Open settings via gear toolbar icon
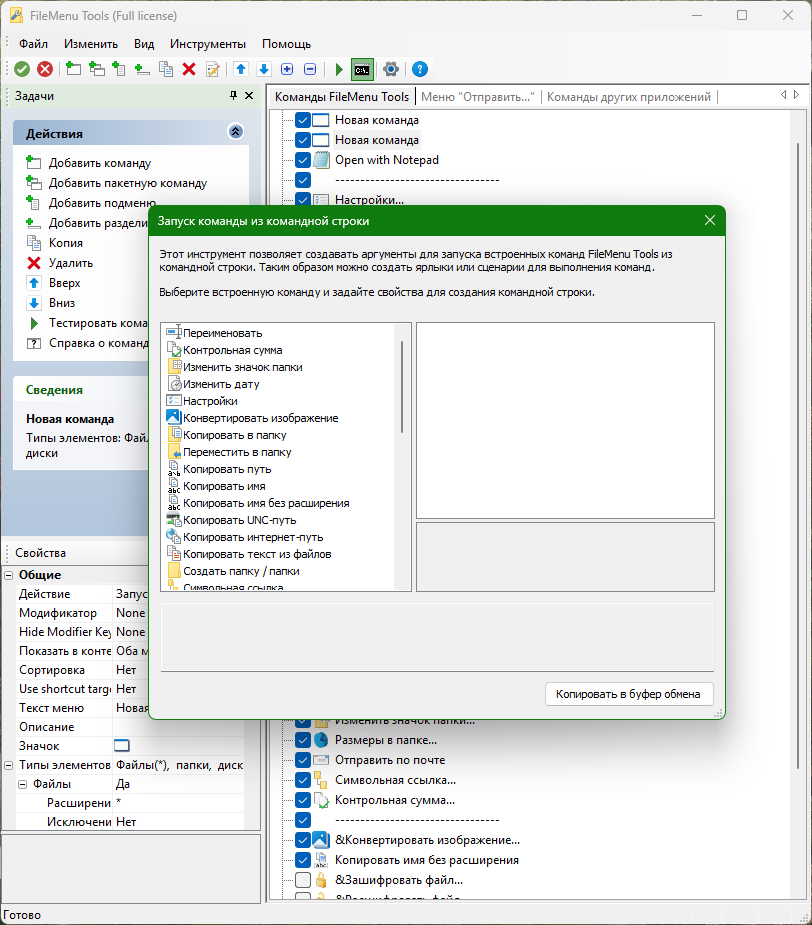Screen dimensions: 812x925 391,69
